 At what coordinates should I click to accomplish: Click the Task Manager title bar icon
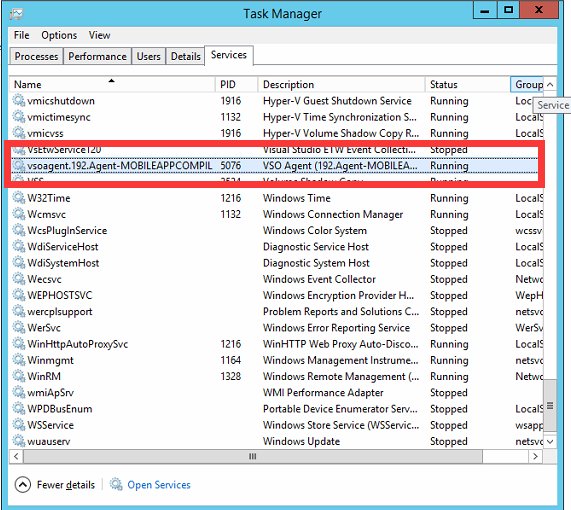click(x=16, y=14)
